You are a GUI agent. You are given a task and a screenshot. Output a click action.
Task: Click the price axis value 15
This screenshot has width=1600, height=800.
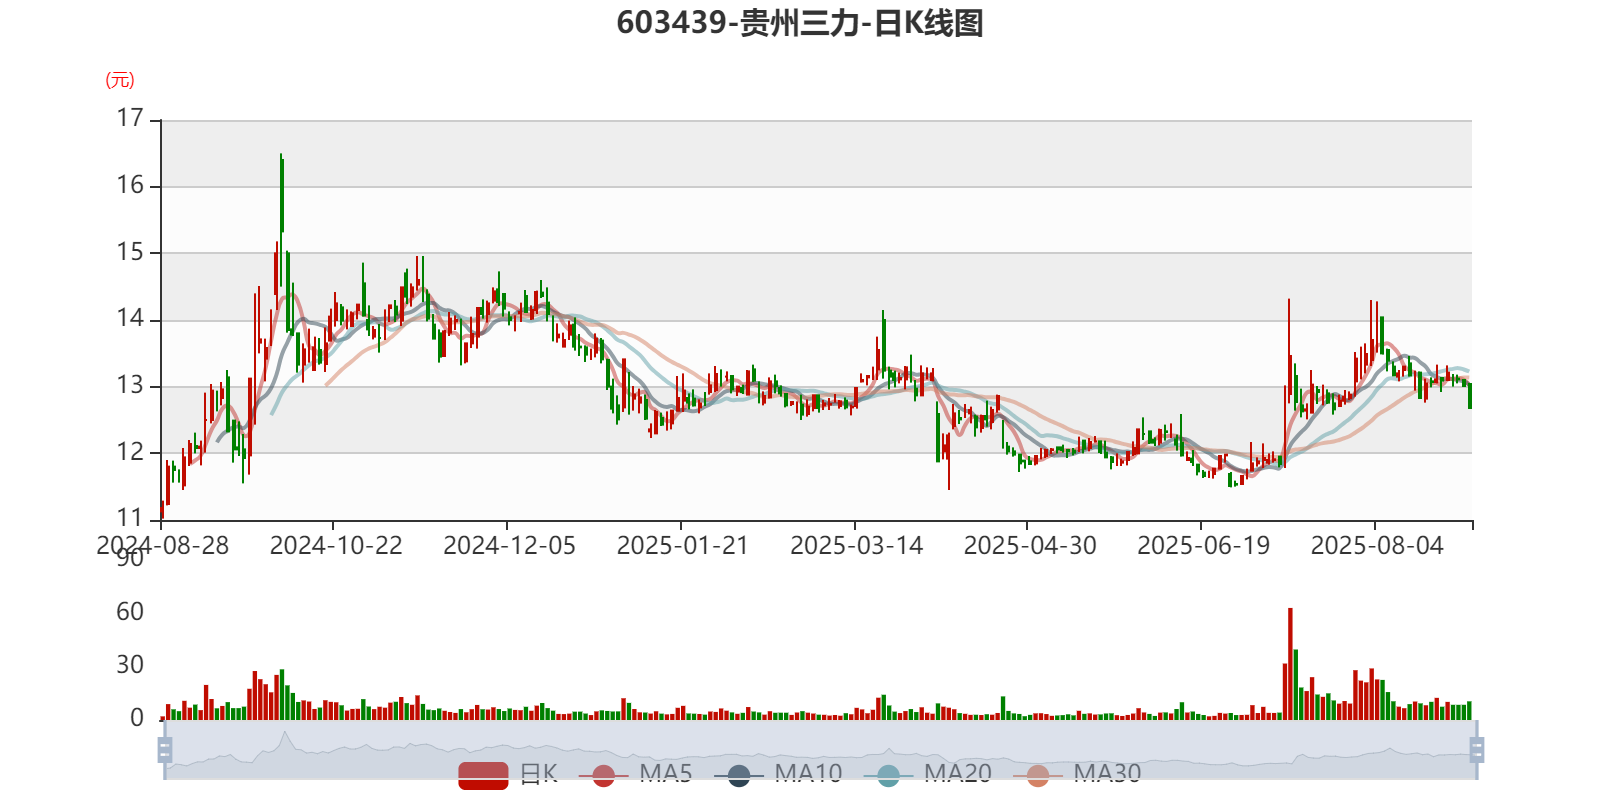130,252
